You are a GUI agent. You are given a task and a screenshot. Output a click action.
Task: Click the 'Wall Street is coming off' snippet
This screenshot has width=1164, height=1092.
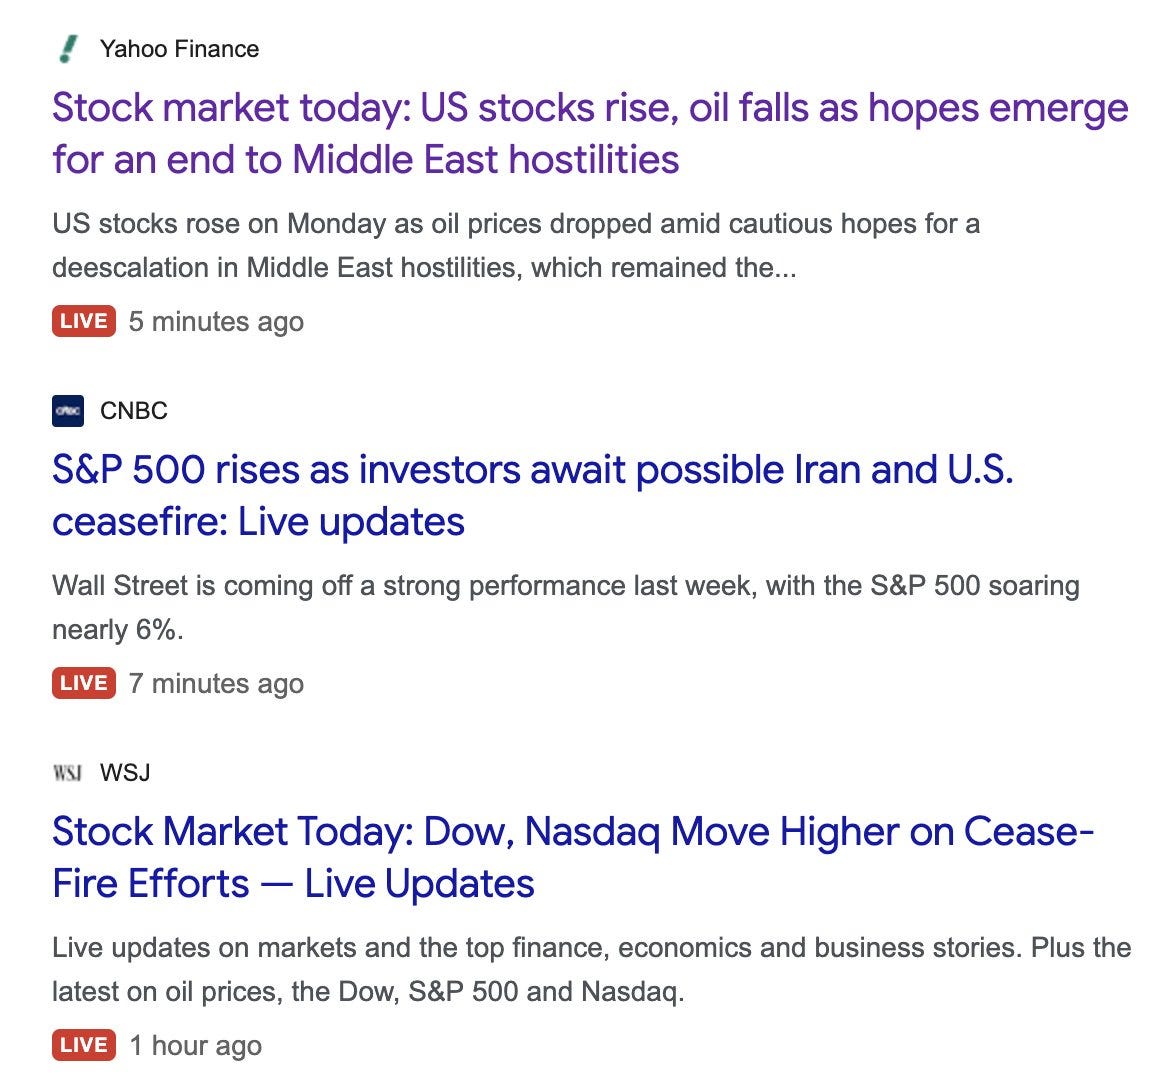[566, 607]
